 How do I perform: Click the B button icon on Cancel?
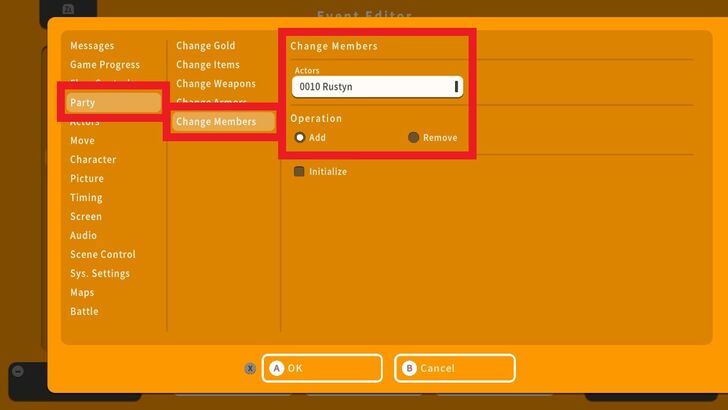click(x=409, y=368)
